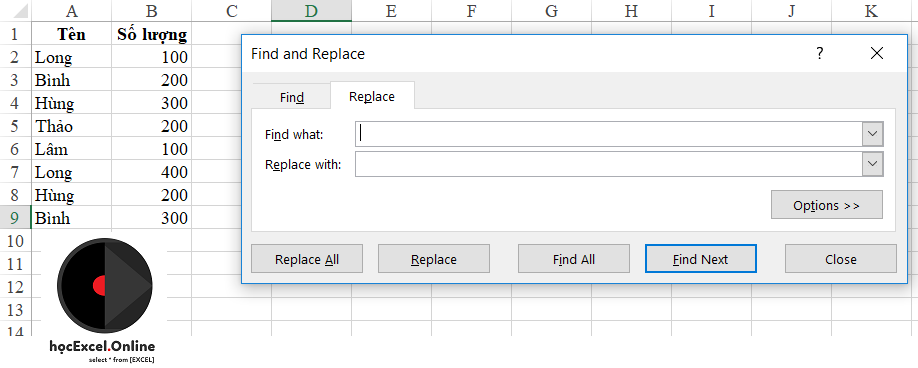Click the Help question mark in Find and Replace
The image size is (918, 368).
820,53
